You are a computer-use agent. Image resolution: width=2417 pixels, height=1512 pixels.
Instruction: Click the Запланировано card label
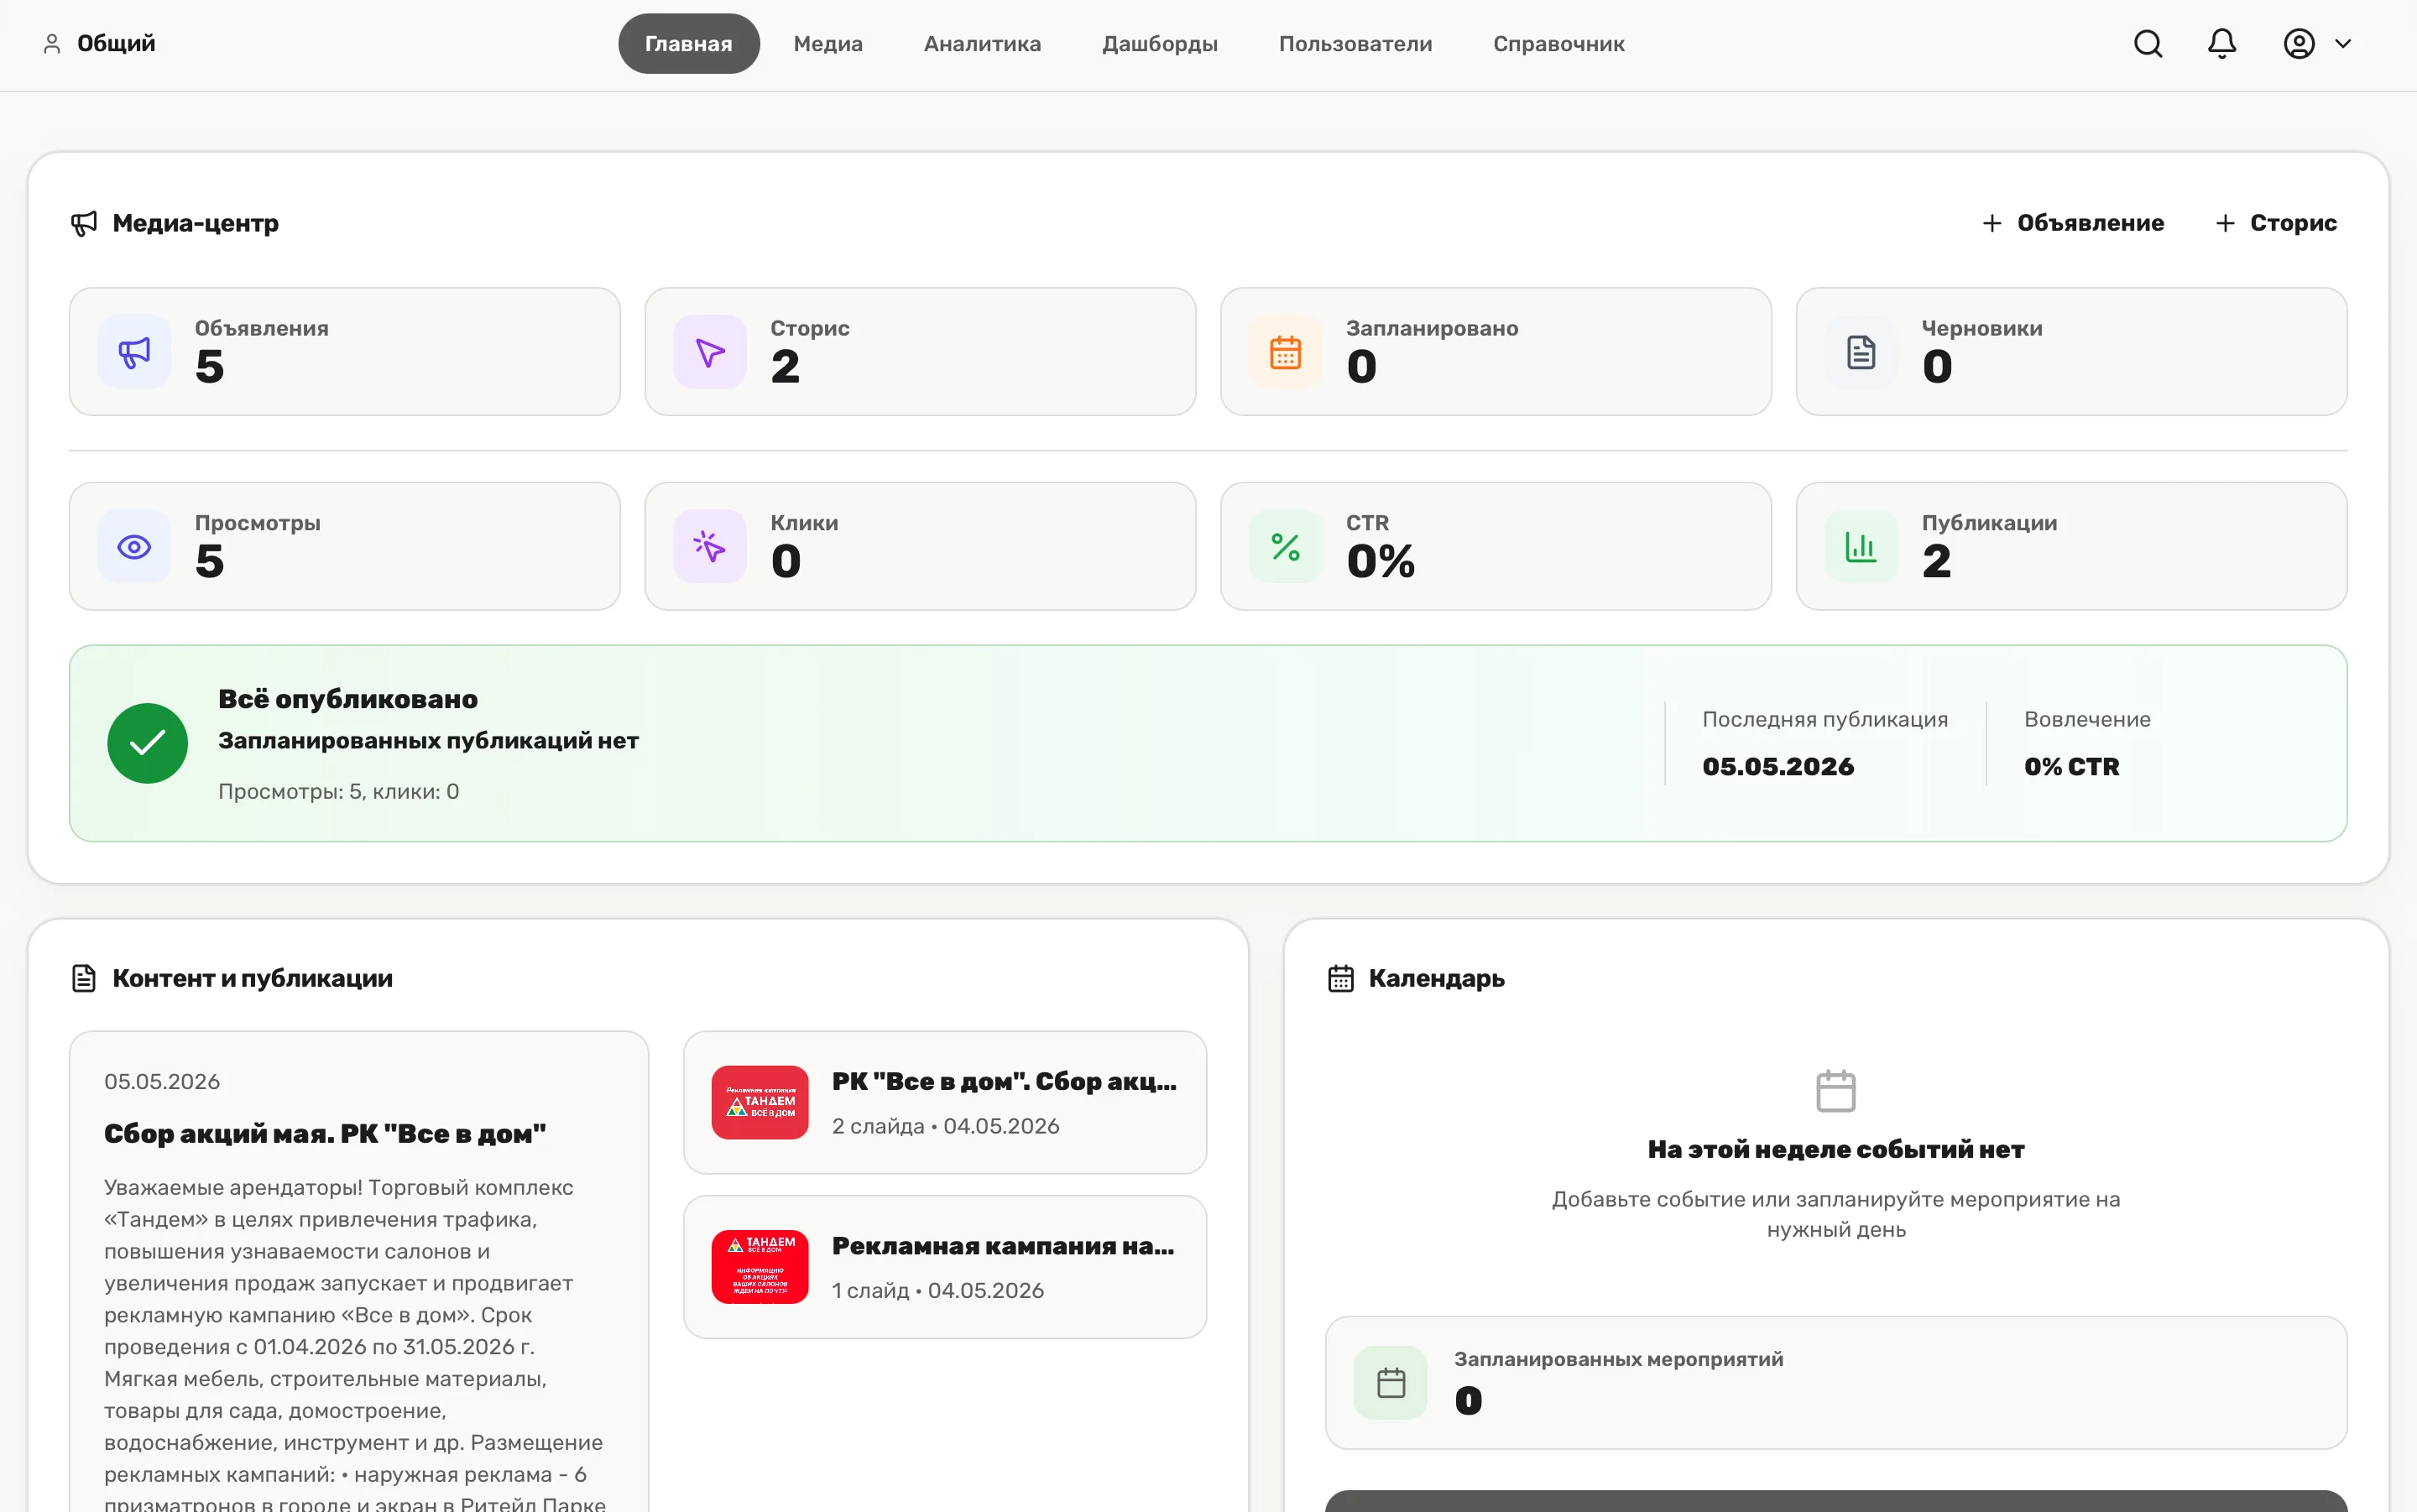pos(1432,328)
